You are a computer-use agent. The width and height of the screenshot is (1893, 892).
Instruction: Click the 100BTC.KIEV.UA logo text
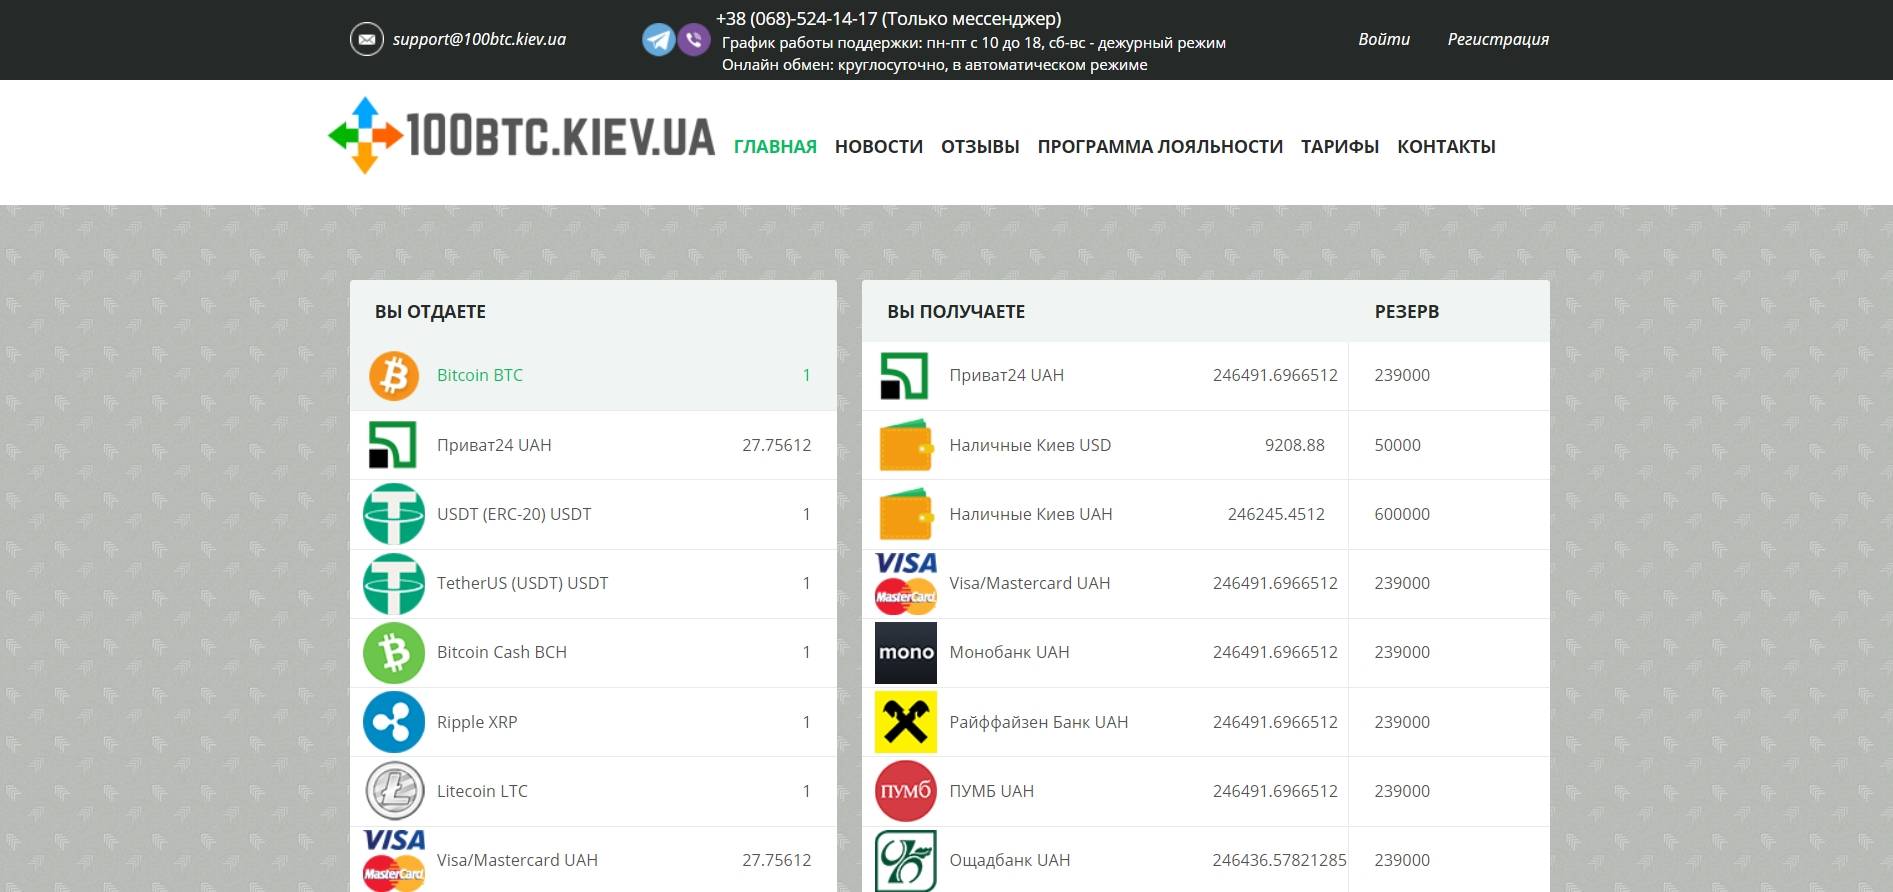point(560,137)
